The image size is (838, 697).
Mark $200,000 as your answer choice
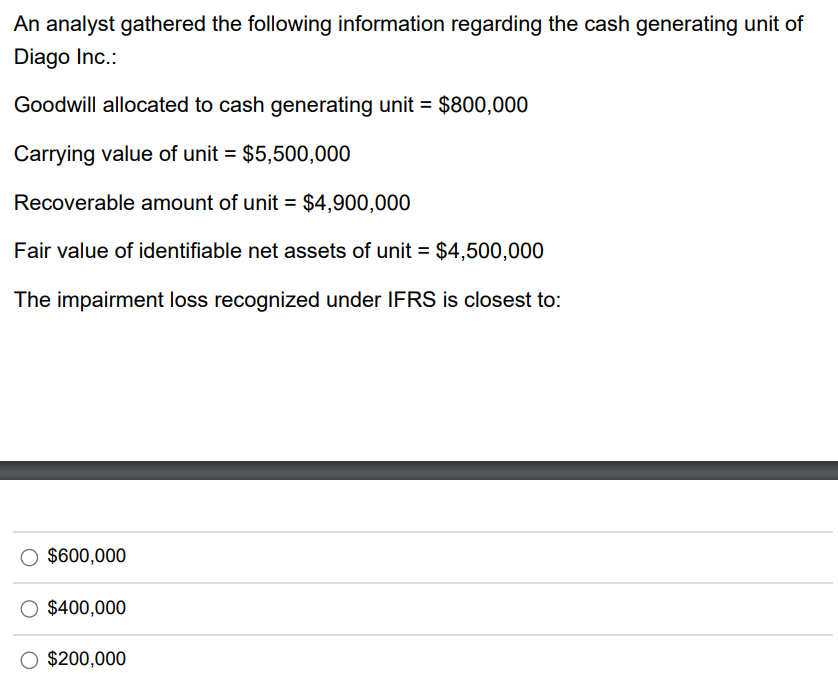tap(28, 659)
